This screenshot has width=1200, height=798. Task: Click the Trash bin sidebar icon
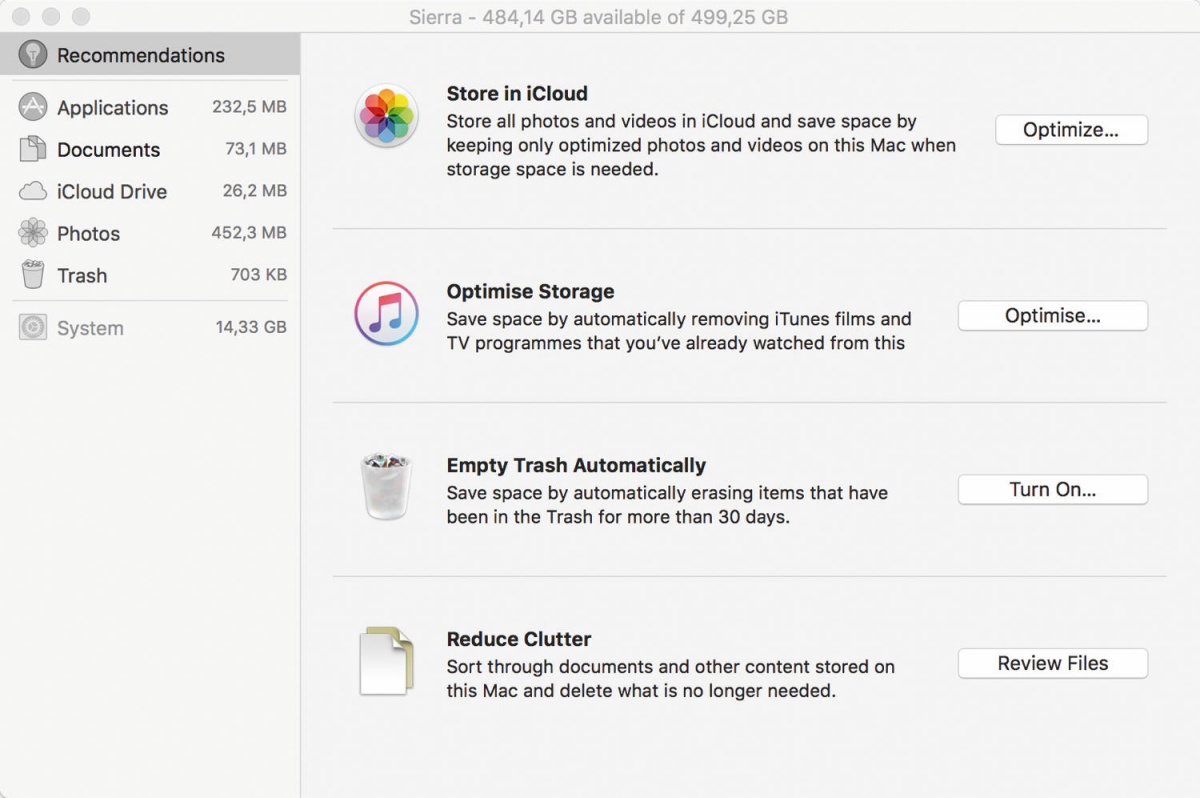coord(33,275)
